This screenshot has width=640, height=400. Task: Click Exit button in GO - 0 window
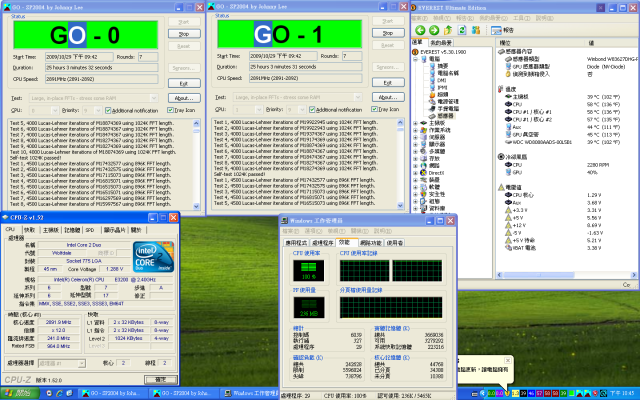tap(184, 83)
